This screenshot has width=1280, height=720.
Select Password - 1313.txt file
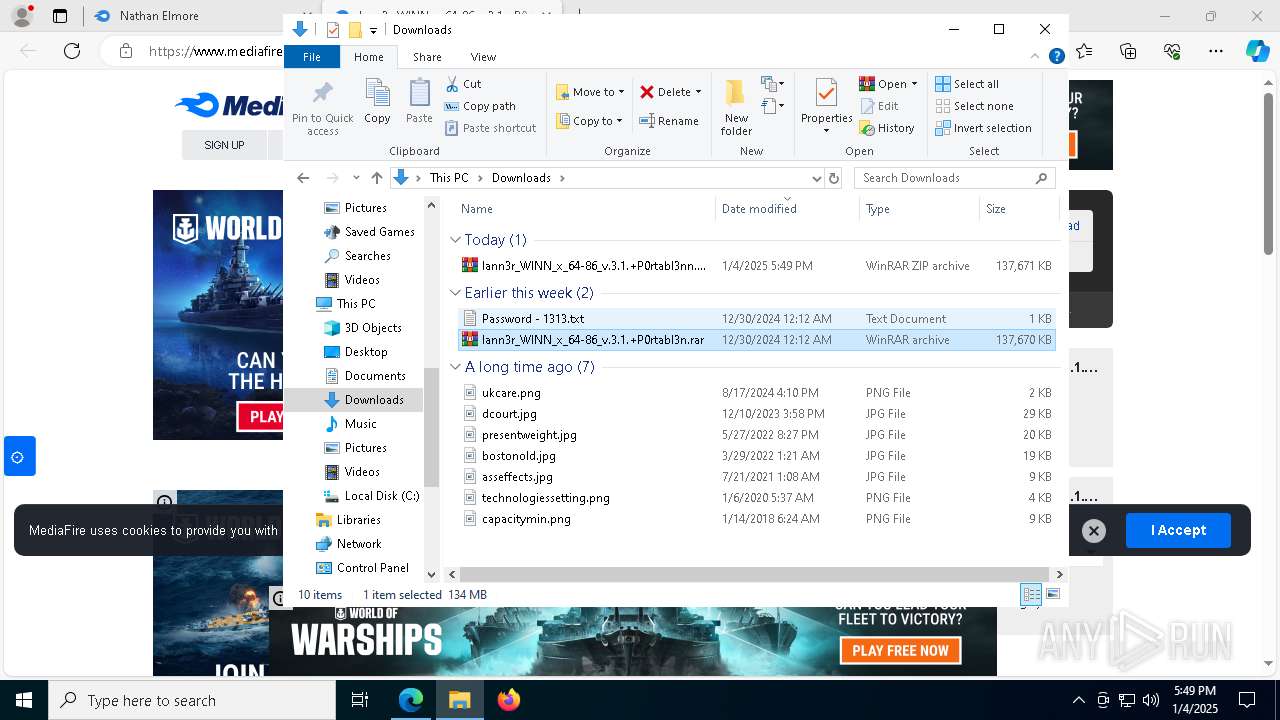pos(756,319)
